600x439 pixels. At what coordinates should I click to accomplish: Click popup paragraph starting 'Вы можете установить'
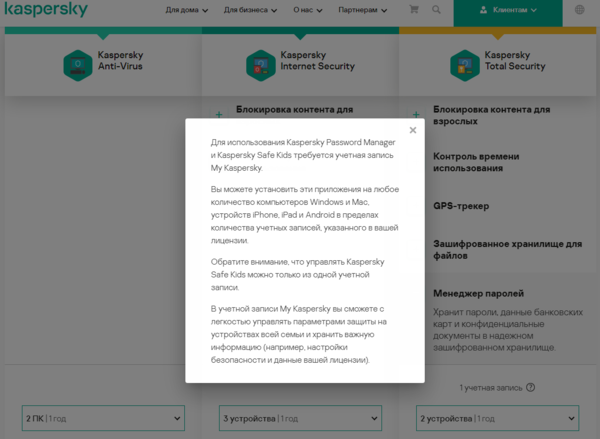[x=305, y=215]
